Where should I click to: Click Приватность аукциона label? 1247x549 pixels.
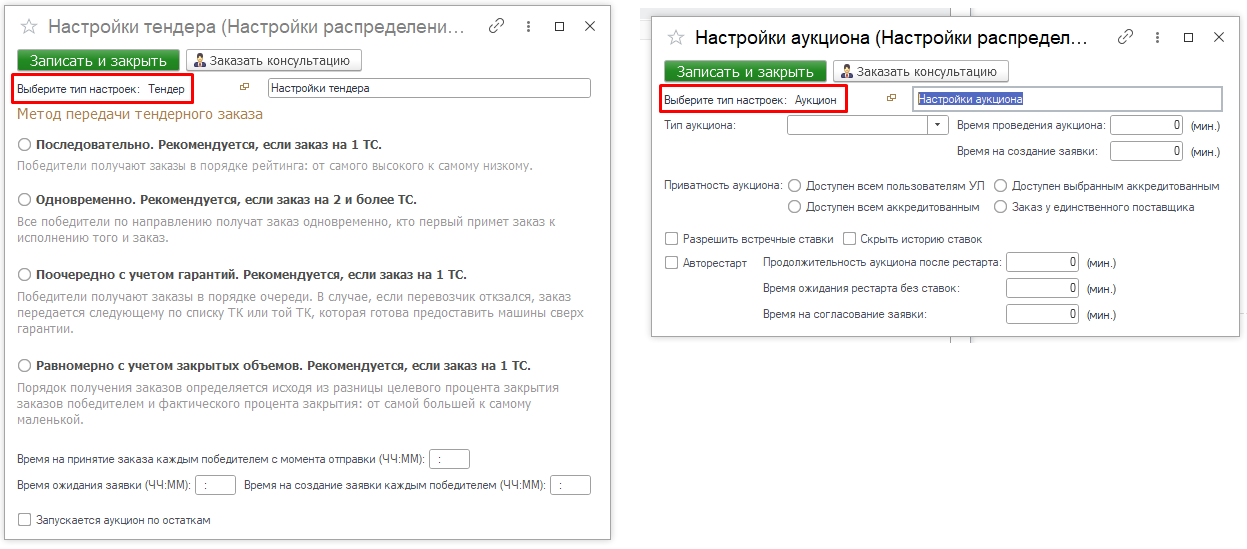tap(723, 185)
